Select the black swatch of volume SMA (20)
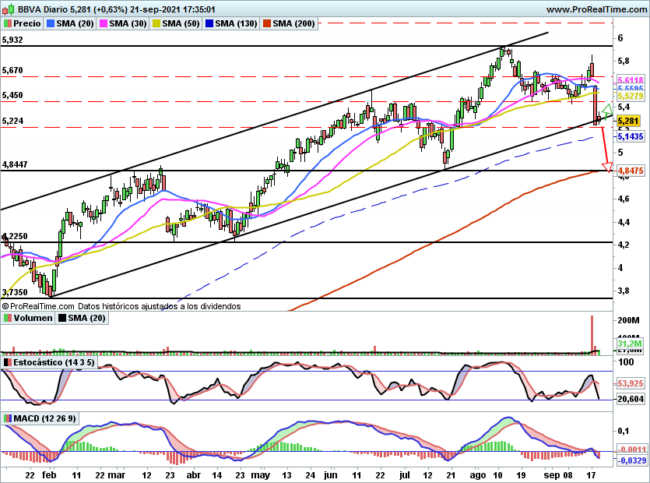Image resolution: width=650 pixels, height=483 pixels. point(62,318)
